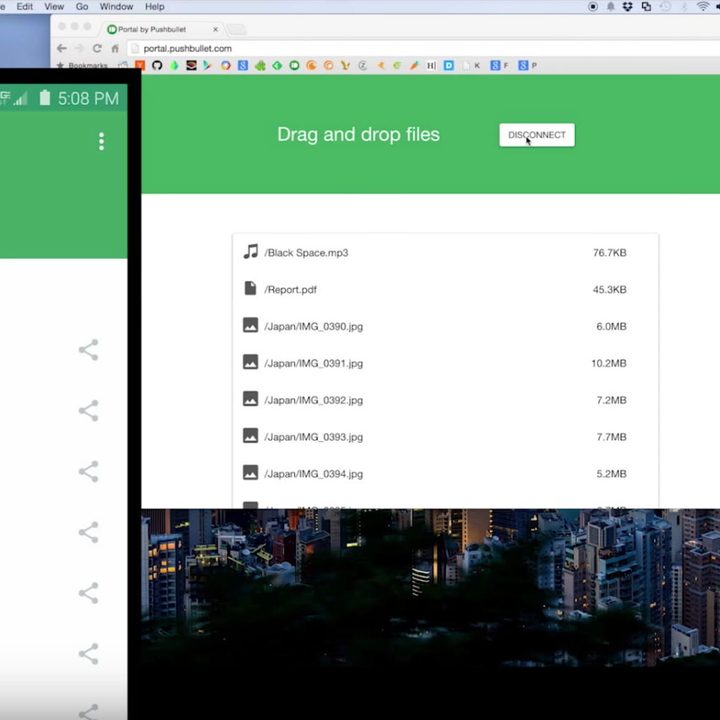Focus the portal.pushbullet.com address bar

(x=422, y=48)
